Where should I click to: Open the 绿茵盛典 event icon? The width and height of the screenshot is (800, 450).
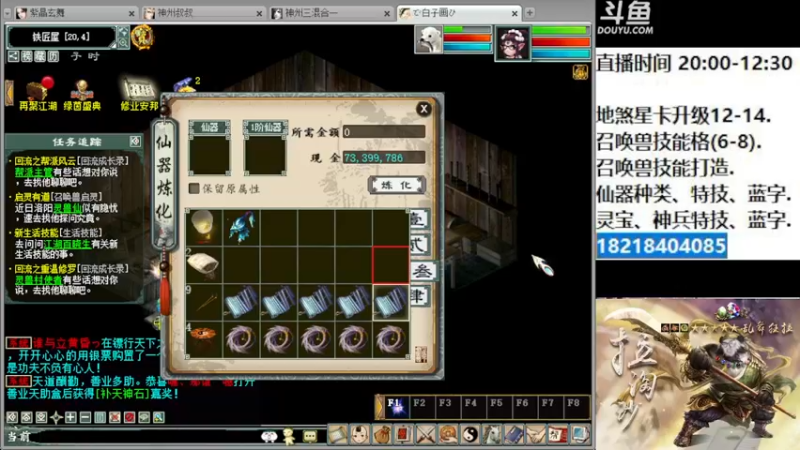point(82,95)
